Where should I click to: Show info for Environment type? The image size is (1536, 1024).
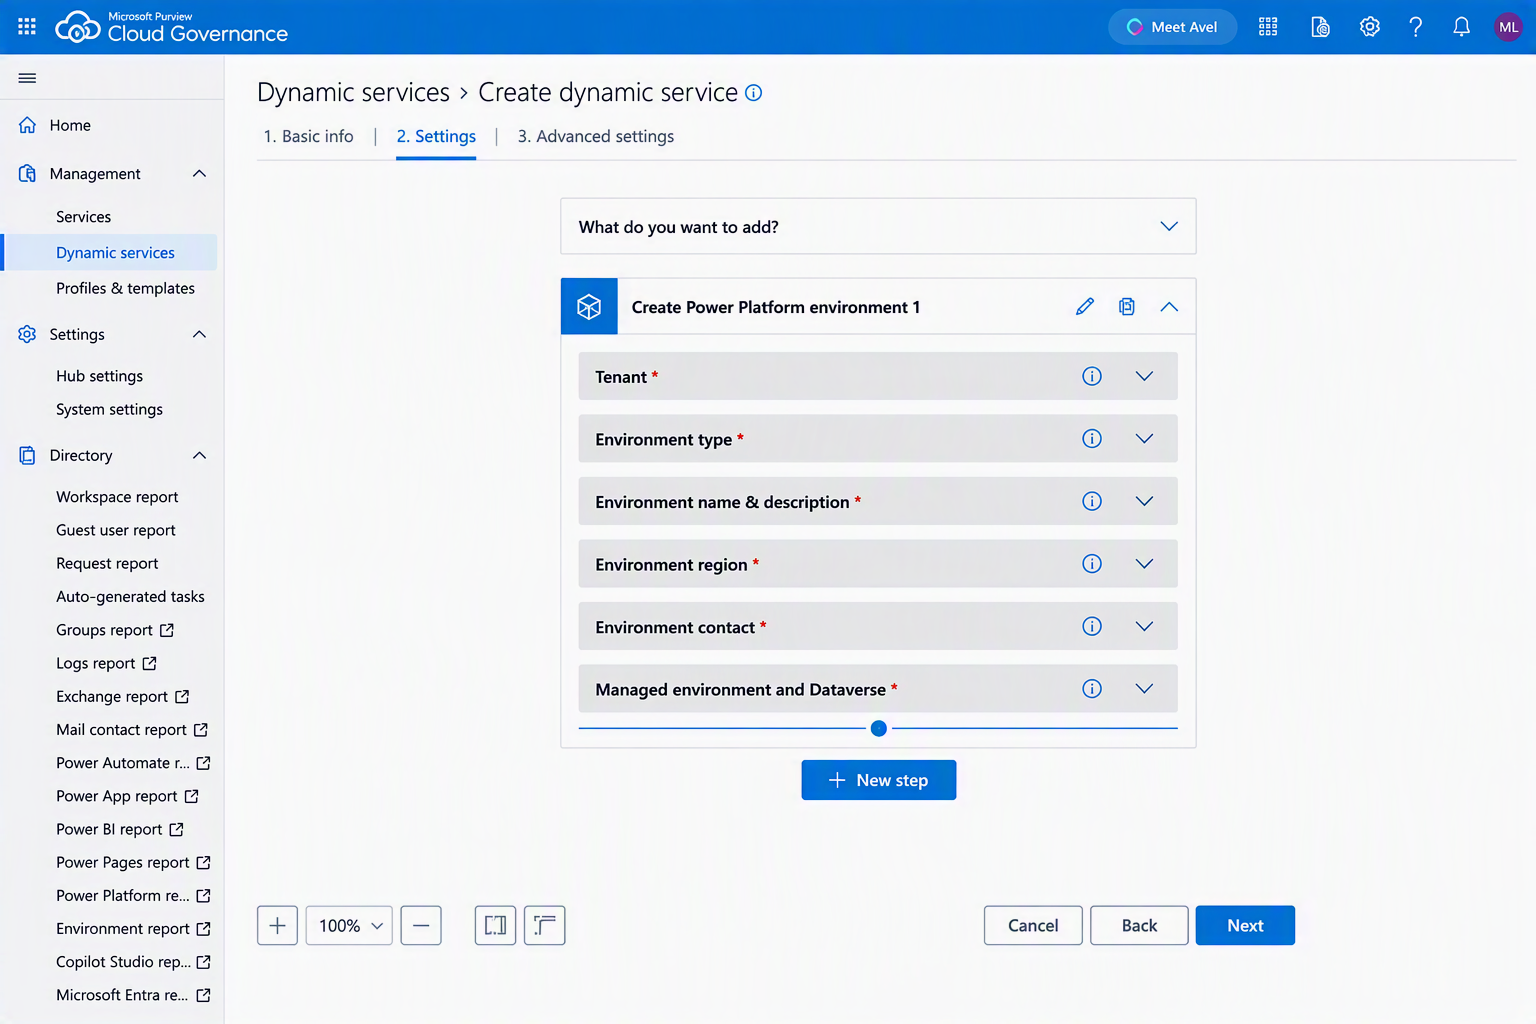tap(1092, 439)
